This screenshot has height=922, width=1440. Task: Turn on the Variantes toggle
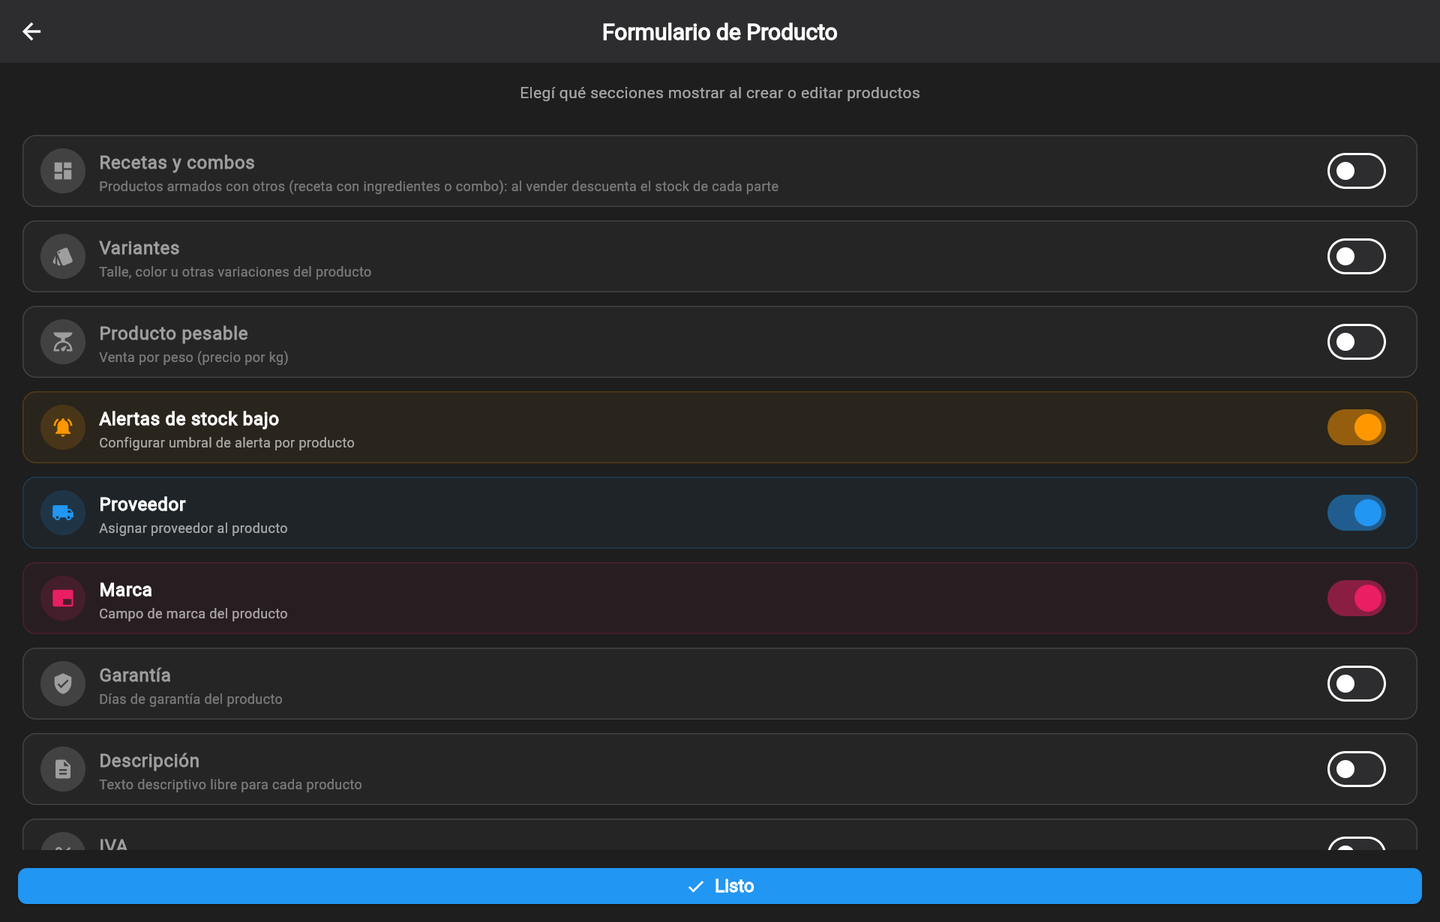[x=1356, y=257]
